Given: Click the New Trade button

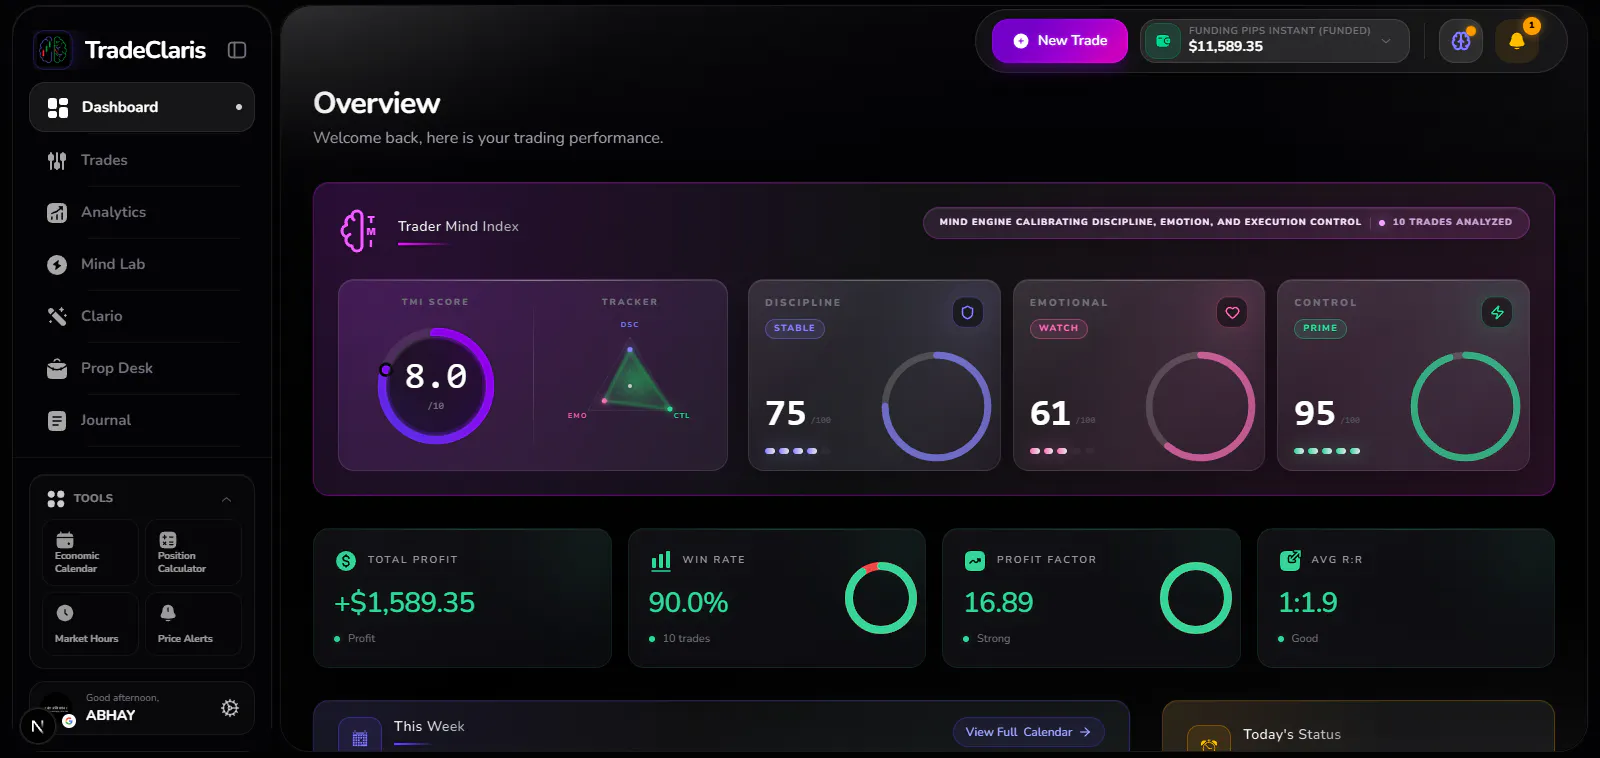Looking at the screenshot, I should click(x=1060, y=41).
